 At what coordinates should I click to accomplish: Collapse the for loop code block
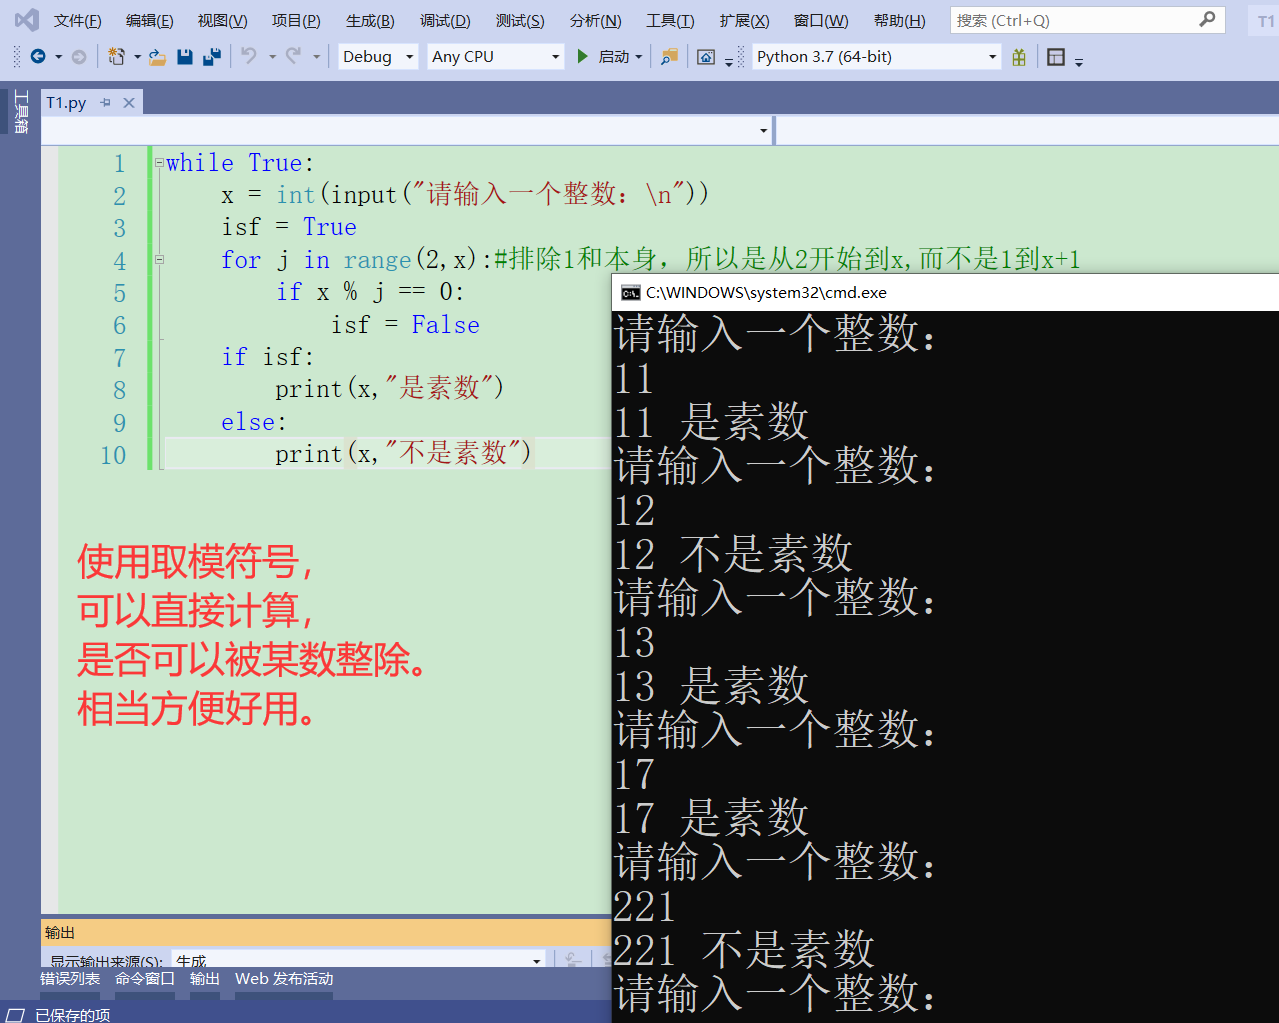159,260
